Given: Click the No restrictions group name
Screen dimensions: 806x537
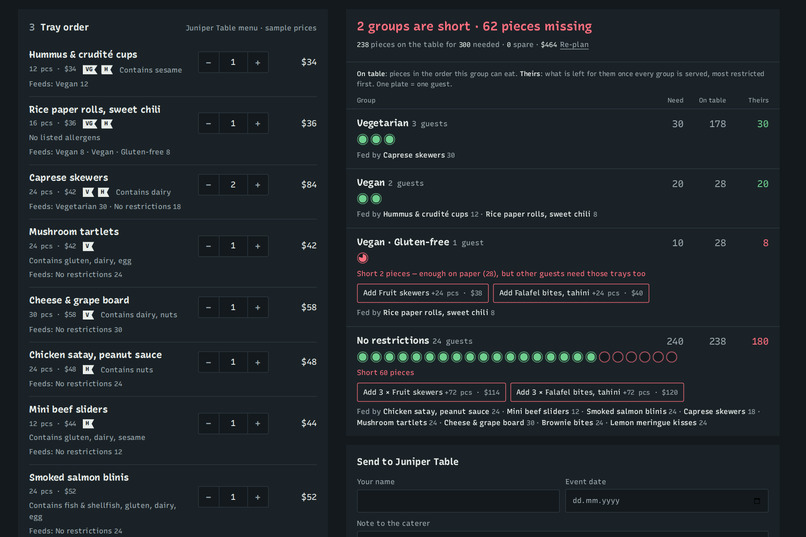Looking at the screenshot, I should click(393, 341).
